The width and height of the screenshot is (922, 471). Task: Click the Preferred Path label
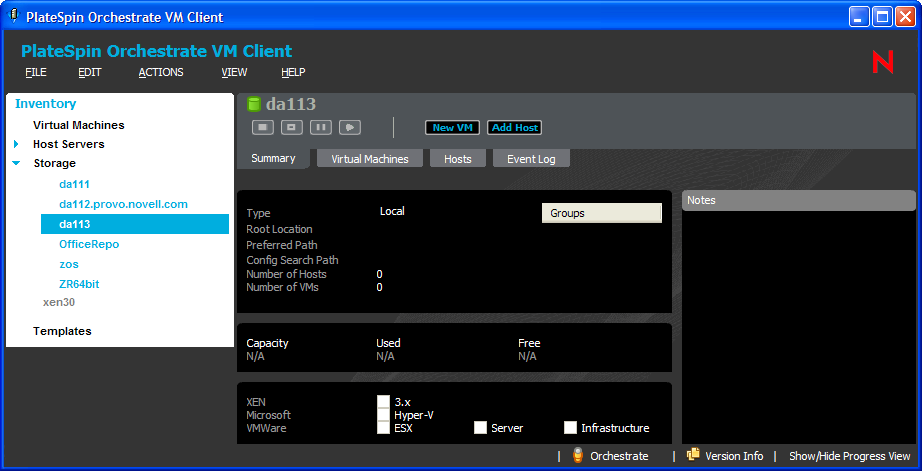coord(284,245)
